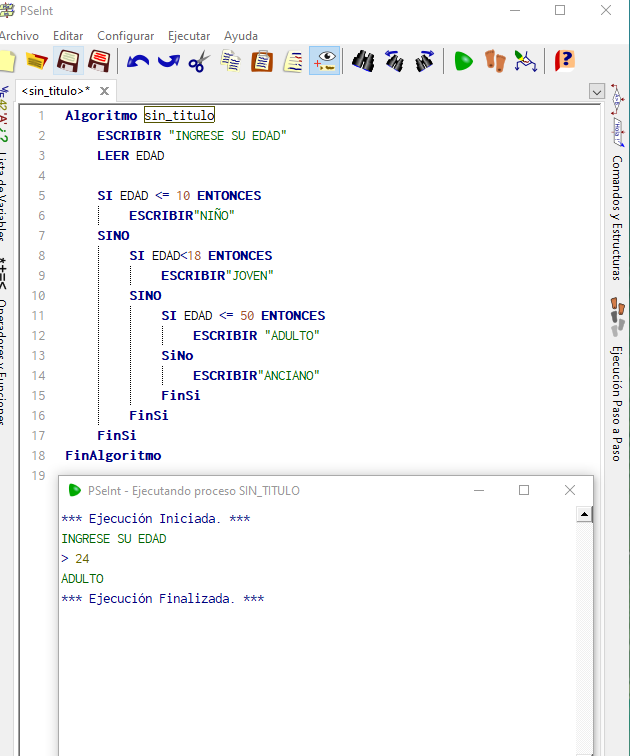Click line SI EDAD<18 ENTONCES
This screenshot has width=630, height=756.
201,256
